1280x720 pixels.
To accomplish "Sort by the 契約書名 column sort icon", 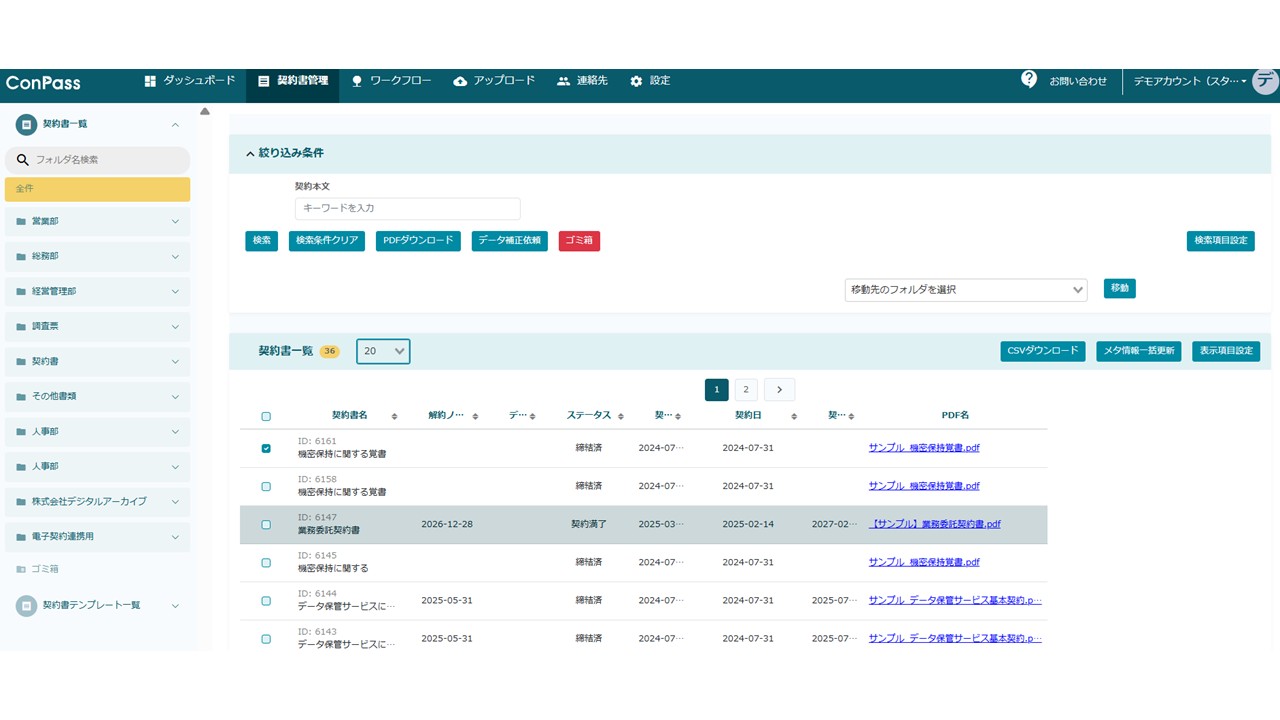I will (x=394, y=416).
